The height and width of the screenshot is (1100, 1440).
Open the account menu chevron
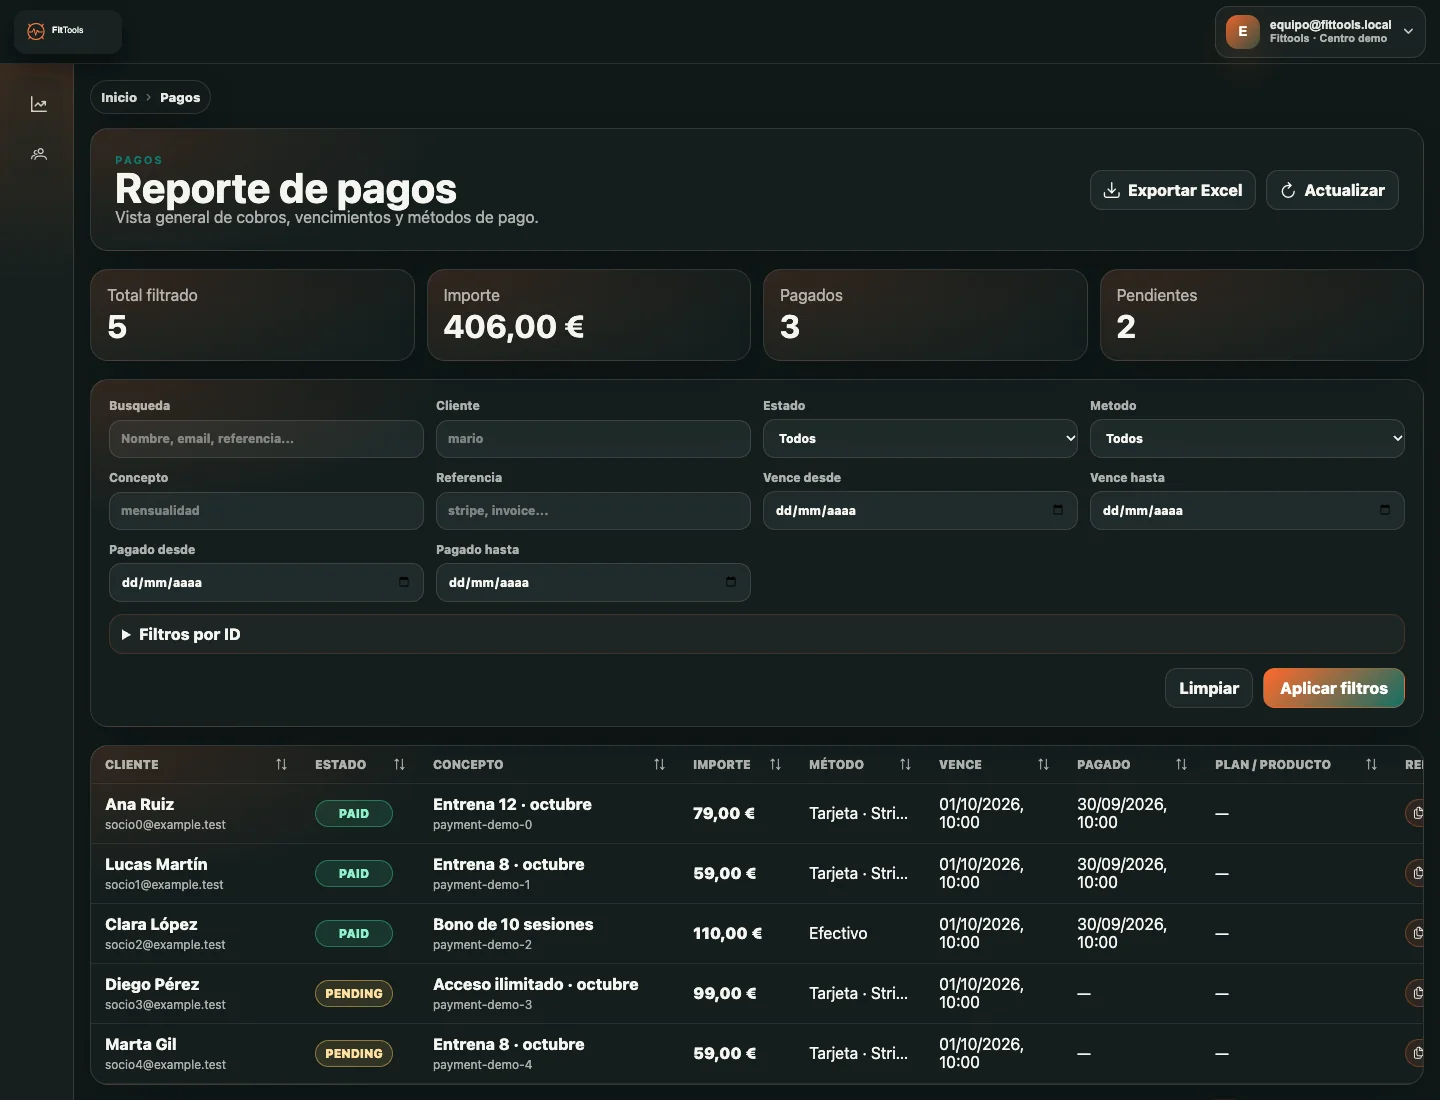[1408, 31]
